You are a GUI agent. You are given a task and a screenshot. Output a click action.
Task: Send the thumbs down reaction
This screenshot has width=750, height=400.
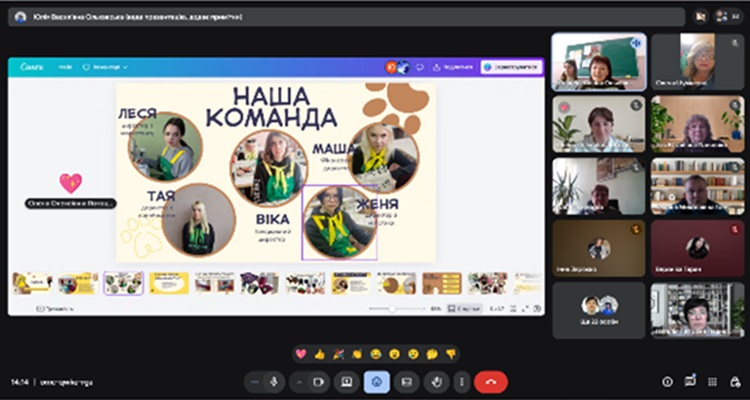point(451,354)
